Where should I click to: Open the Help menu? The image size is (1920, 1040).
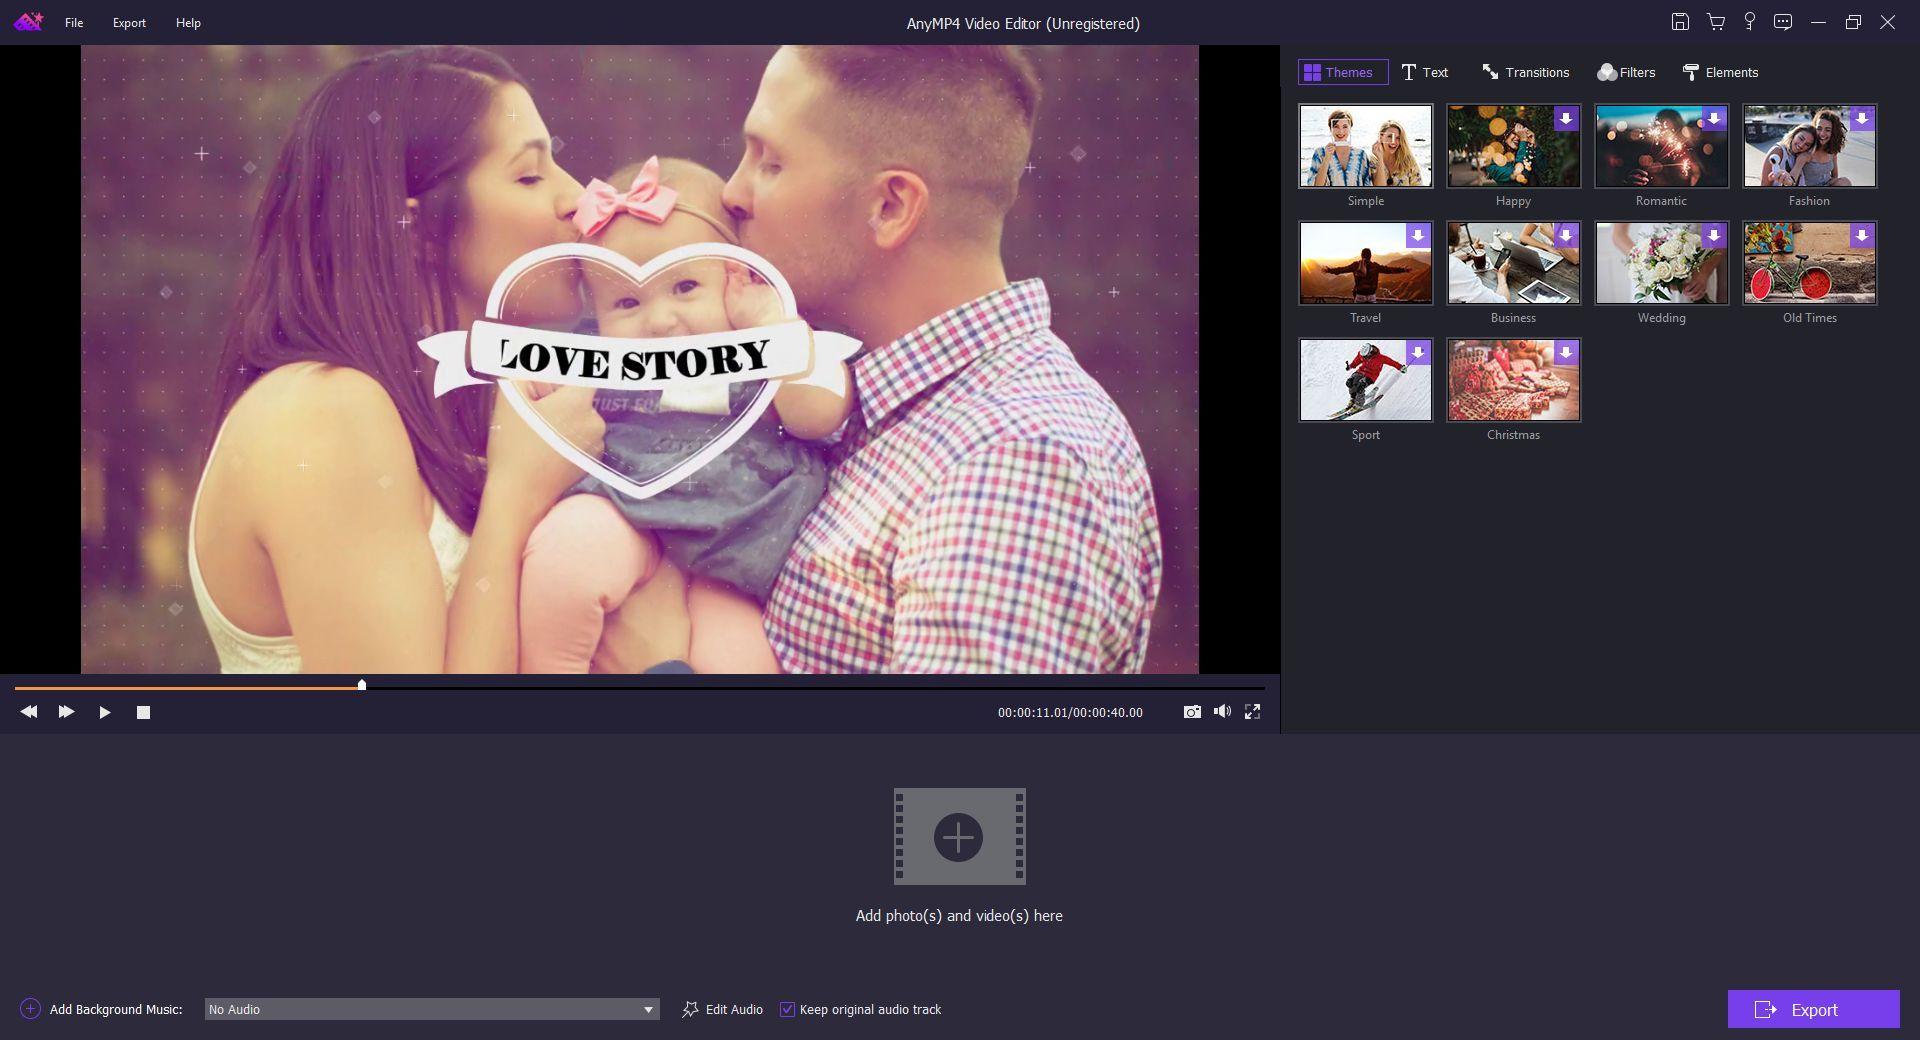tap(187, 22)
